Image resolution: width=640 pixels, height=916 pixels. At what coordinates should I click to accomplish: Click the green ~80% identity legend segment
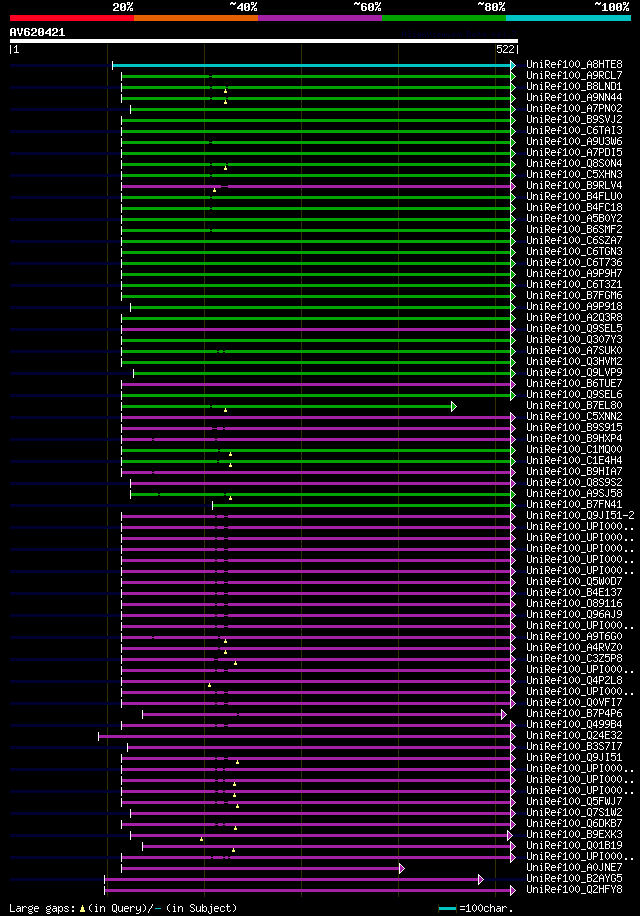(x=444, y=18)
